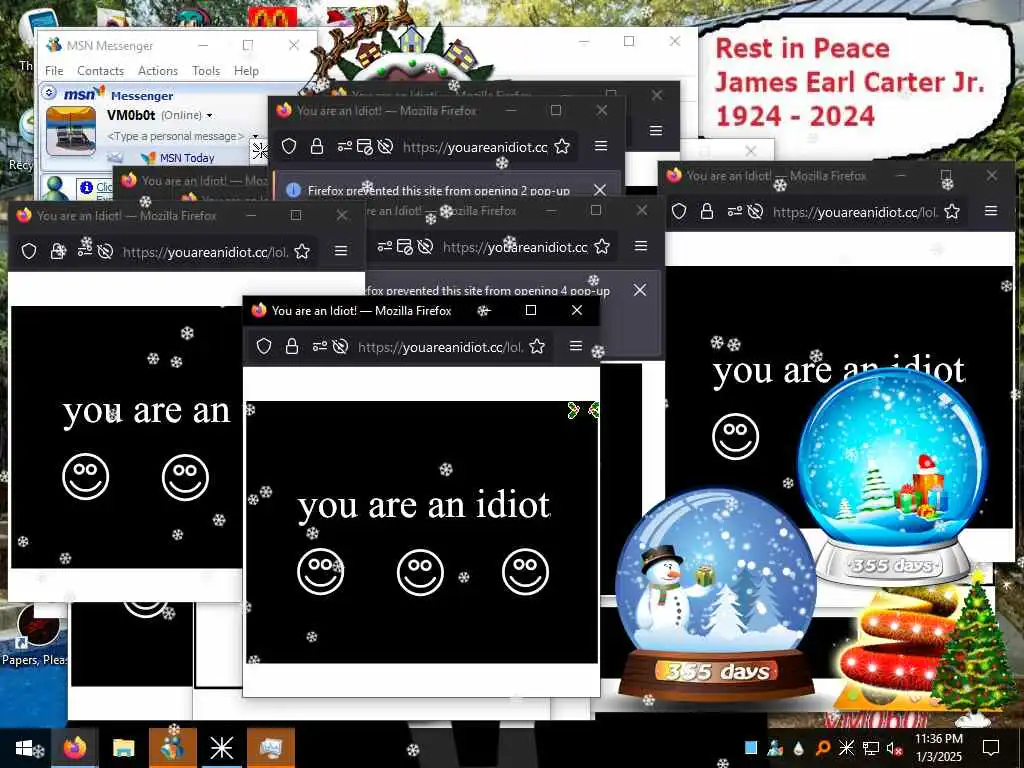
Task: Open hamburger menu in 2 pop-up Firefox window
Action: click(x=601, y=146)
